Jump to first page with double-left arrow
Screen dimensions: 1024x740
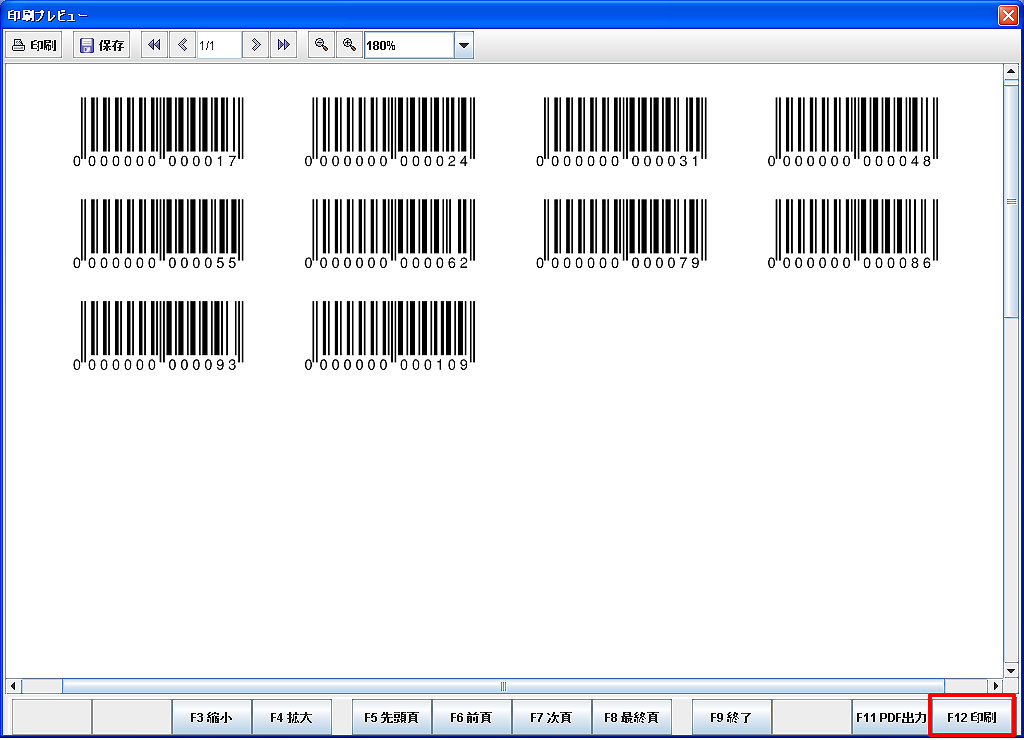point(154,46)
